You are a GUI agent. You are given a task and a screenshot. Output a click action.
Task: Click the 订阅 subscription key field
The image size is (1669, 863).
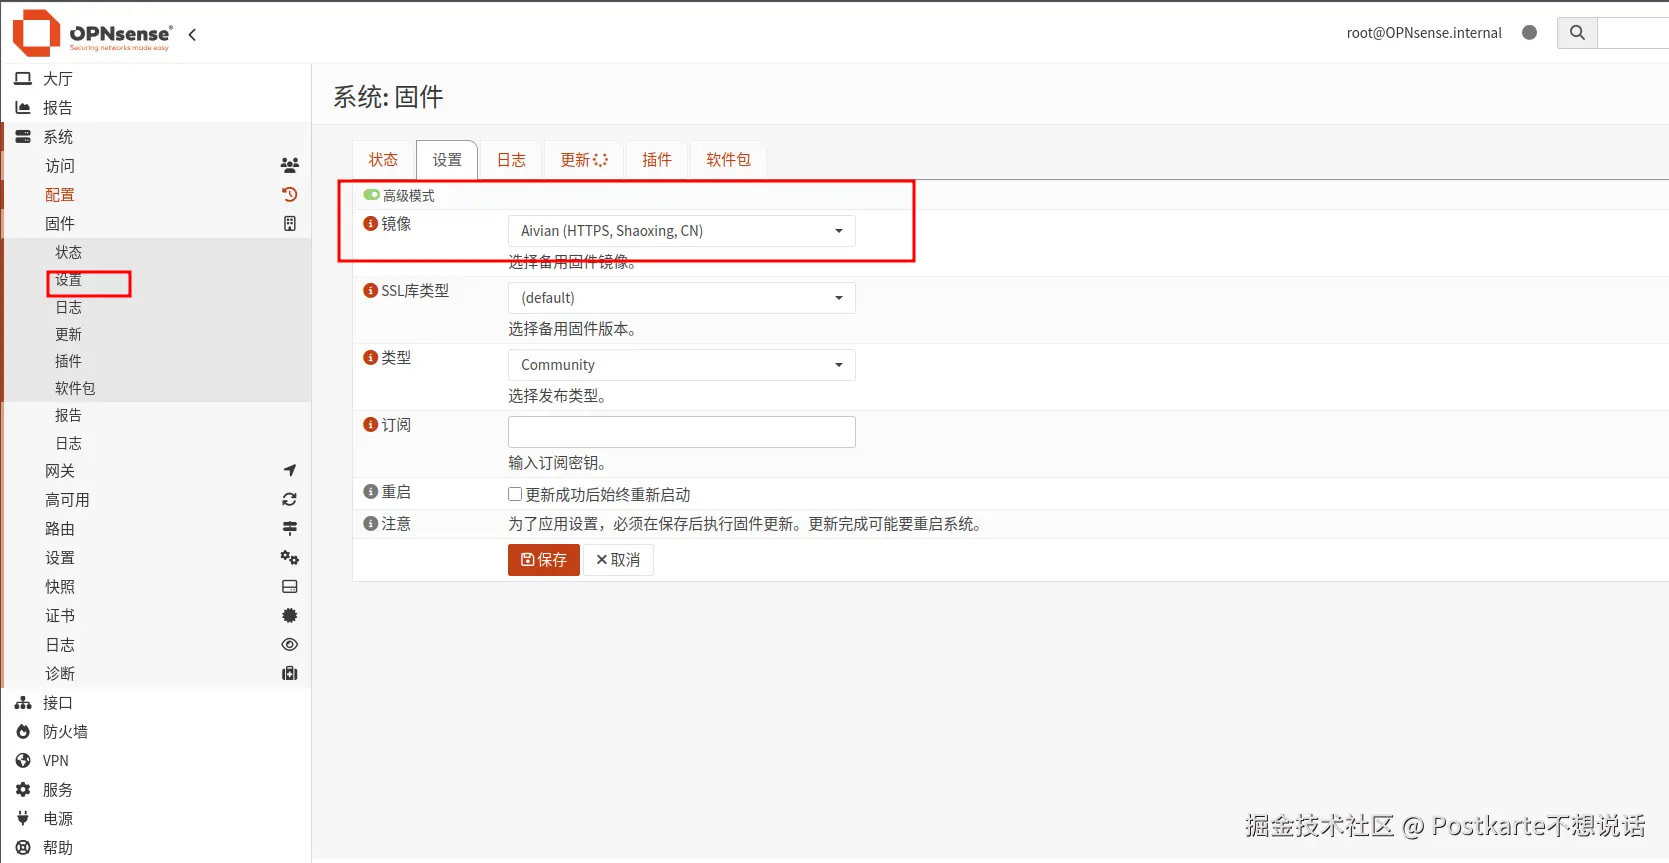(x=682, y=432)
